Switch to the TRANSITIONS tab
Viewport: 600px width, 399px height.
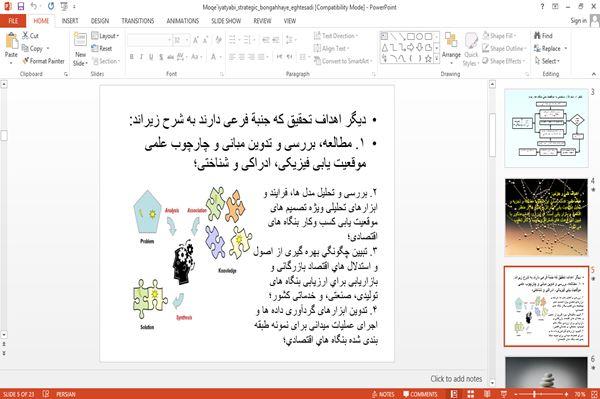pos(138,21)
